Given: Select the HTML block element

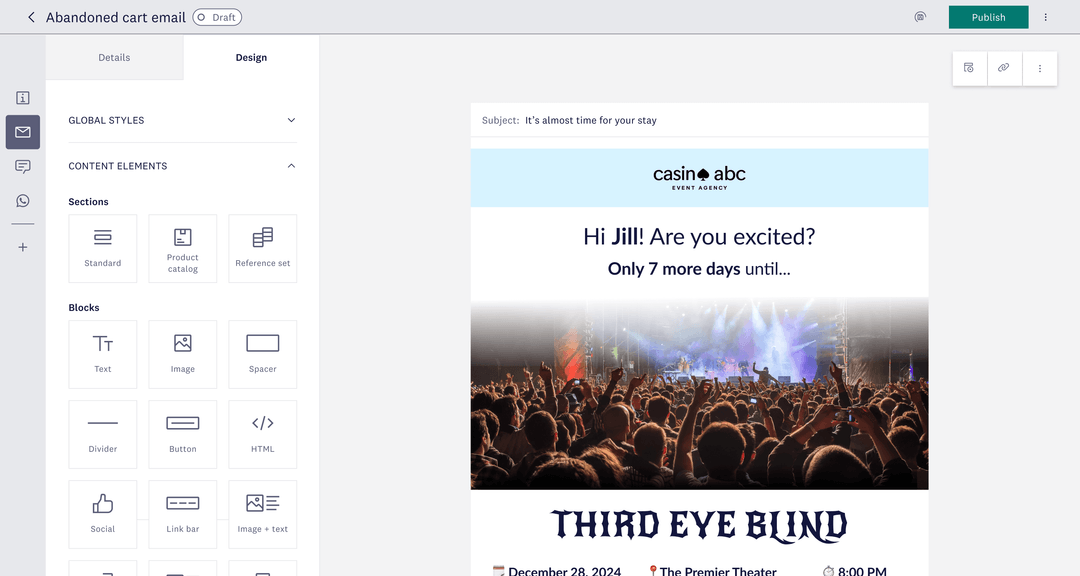Looking at the screenshot, I should pos(263,434).
